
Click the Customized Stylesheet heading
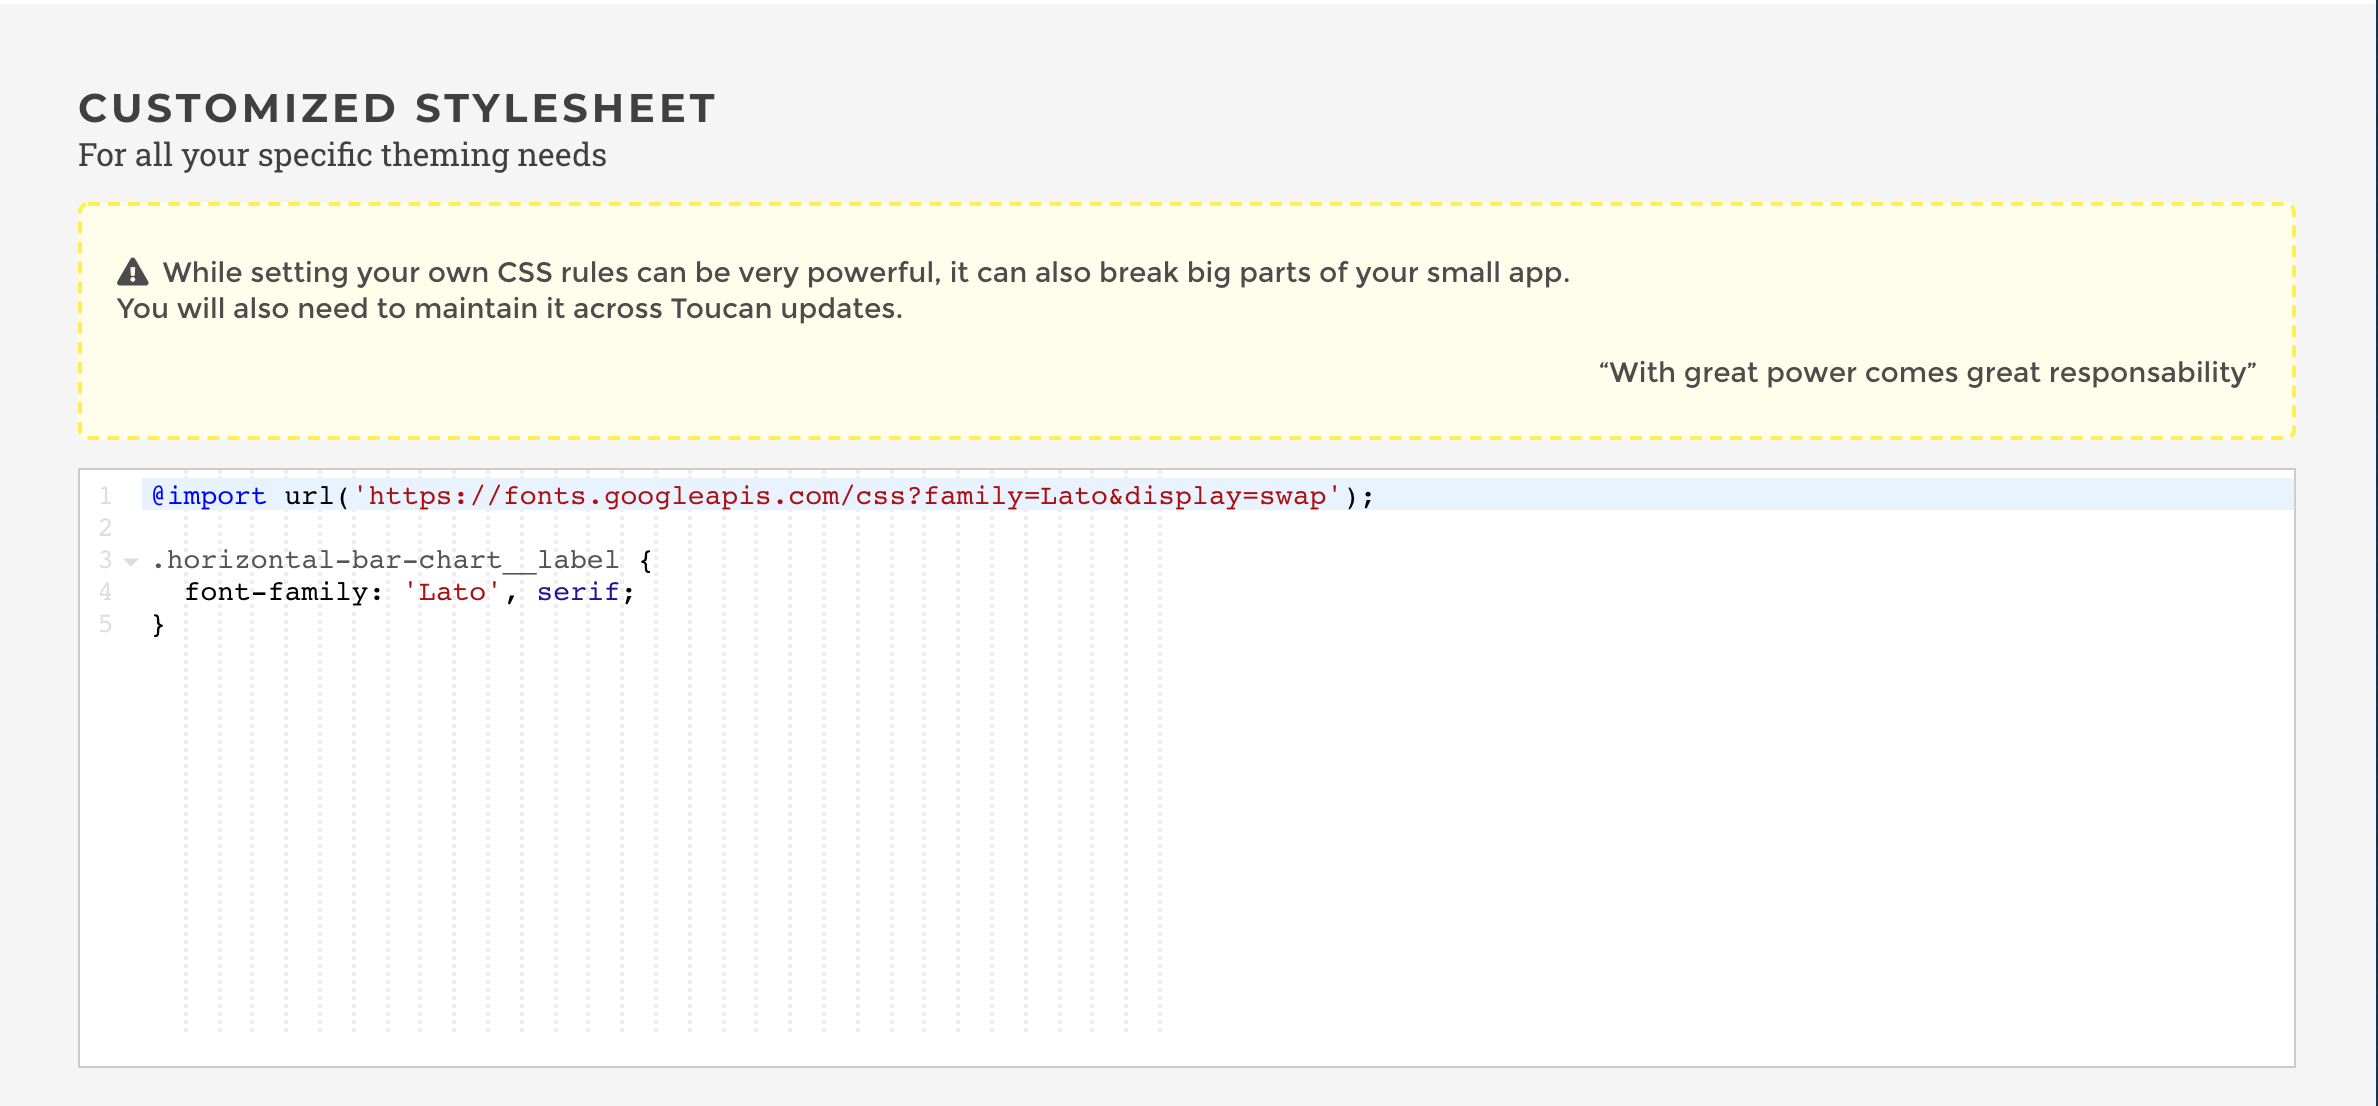(398, 108)
